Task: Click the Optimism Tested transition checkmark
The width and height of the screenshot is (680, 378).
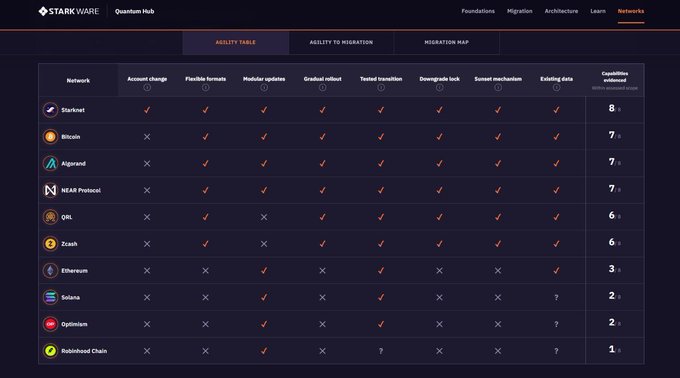Action: point(381,324)
